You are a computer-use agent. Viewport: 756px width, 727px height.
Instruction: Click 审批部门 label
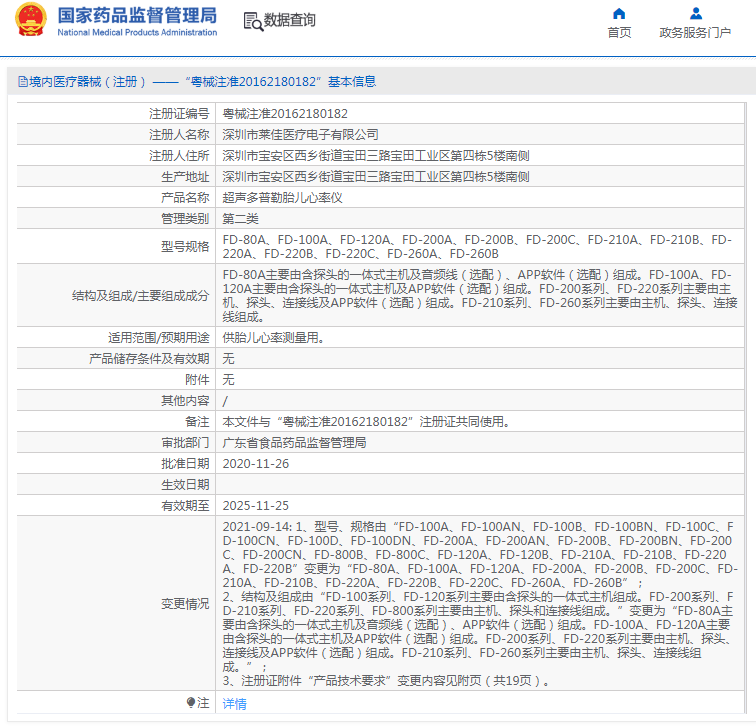click(x=185, y=443)
